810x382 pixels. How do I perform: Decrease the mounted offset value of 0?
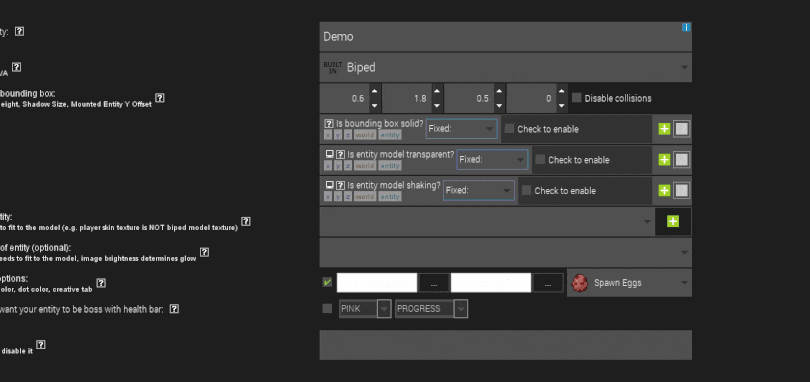point(562,105)
